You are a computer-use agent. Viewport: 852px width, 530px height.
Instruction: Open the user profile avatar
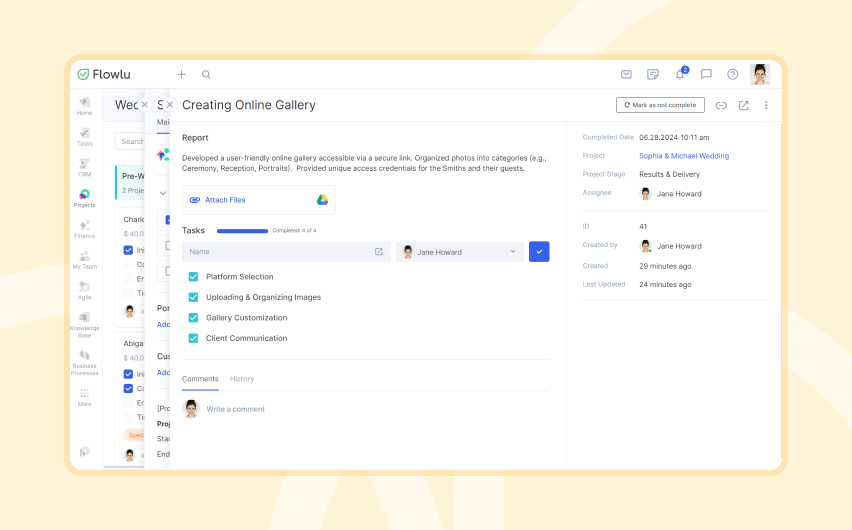tap(760, 74)
